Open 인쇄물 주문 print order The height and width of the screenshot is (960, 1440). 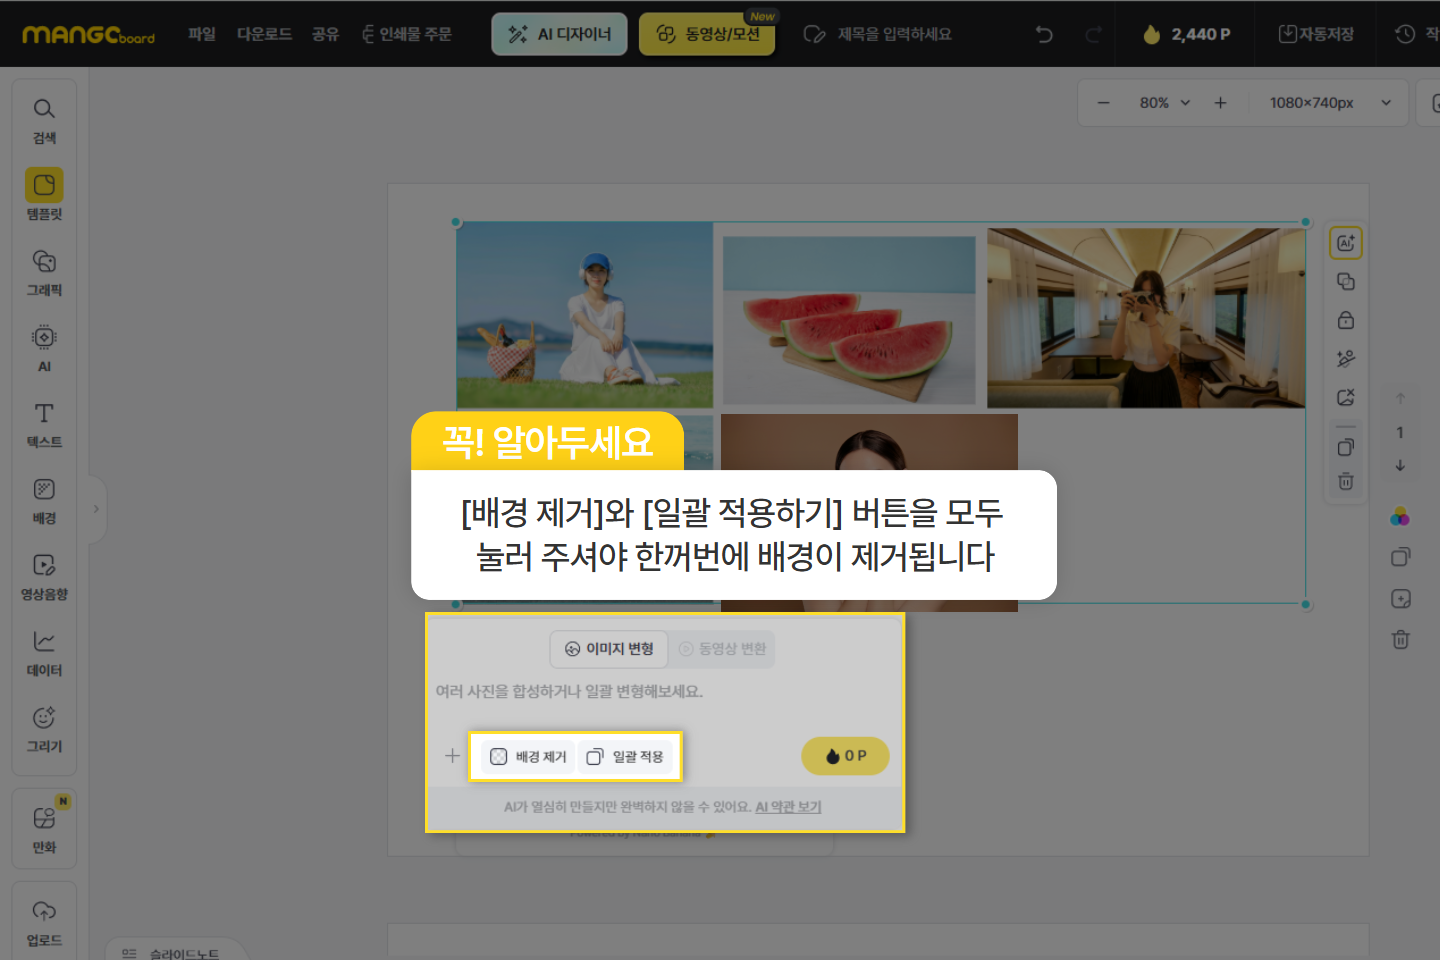point(406,34)
